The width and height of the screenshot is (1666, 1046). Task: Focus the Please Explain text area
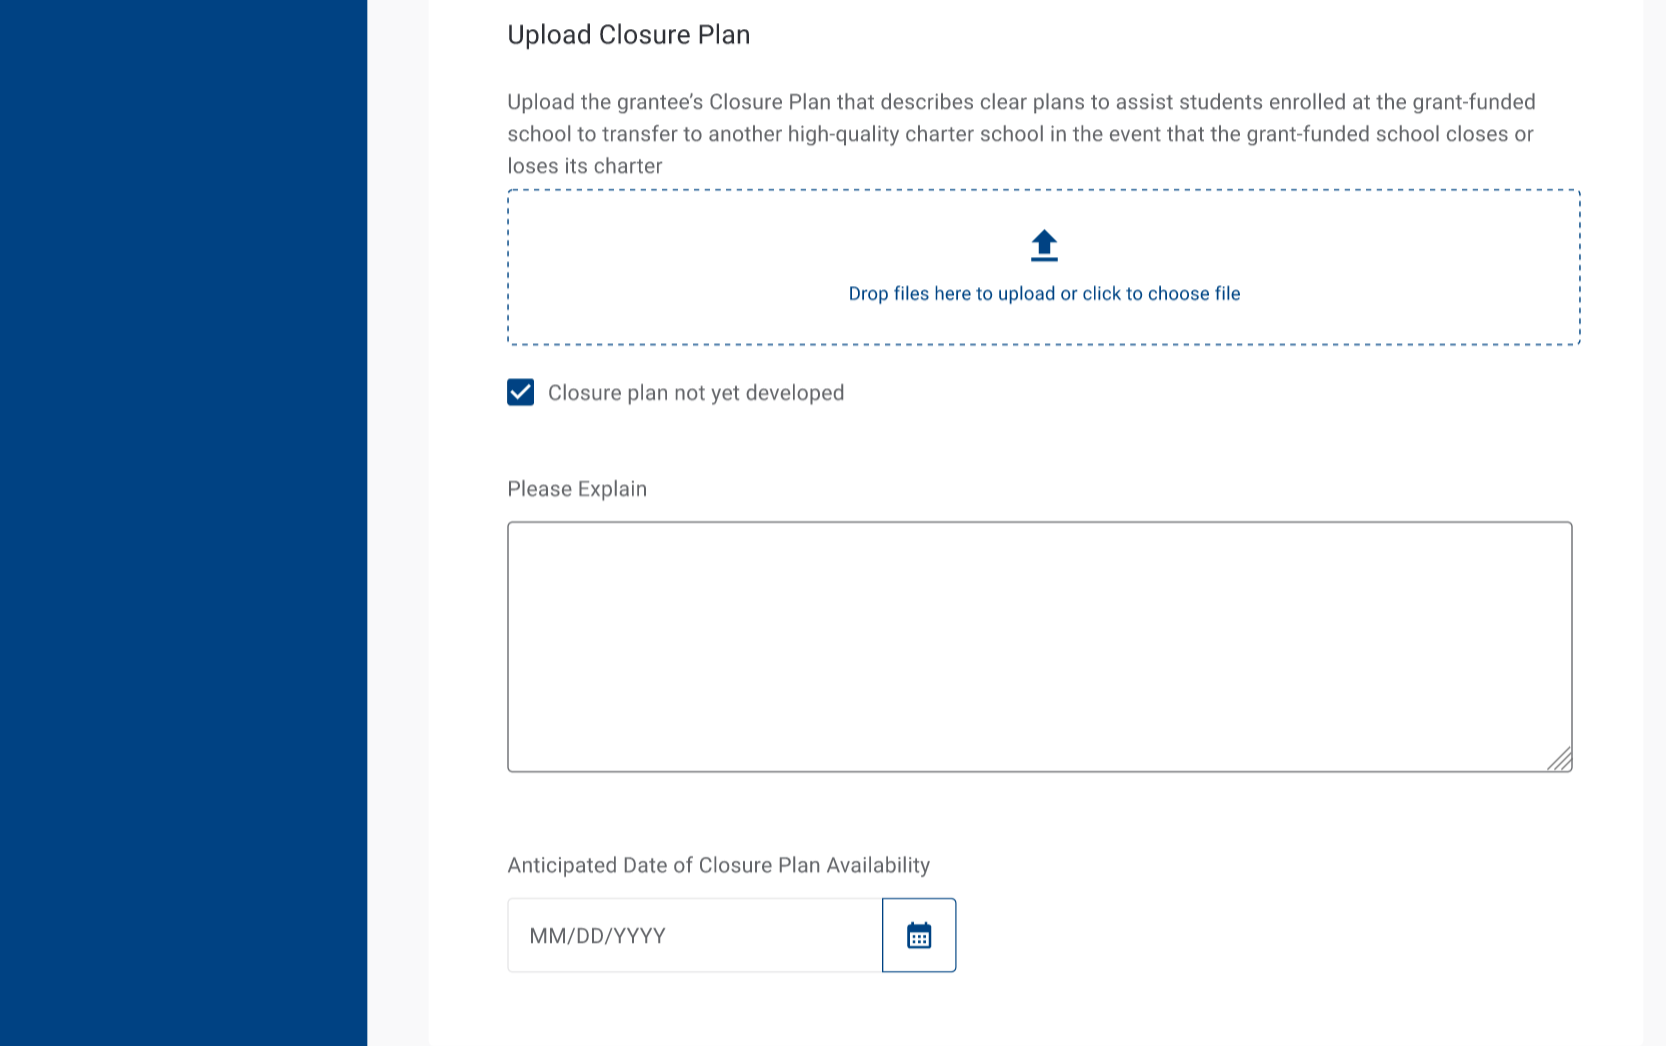click(x=1039, y=646)
